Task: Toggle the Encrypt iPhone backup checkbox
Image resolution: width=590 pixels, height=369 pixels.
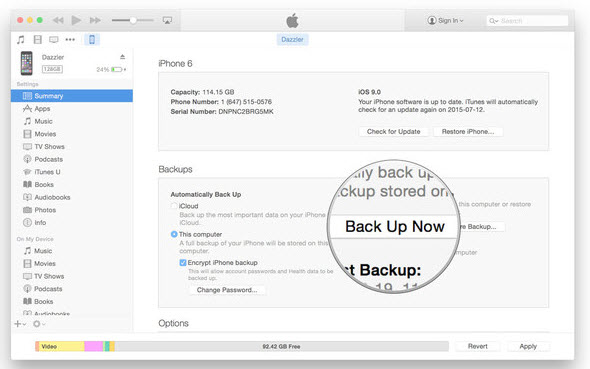Action: (183, 263)
